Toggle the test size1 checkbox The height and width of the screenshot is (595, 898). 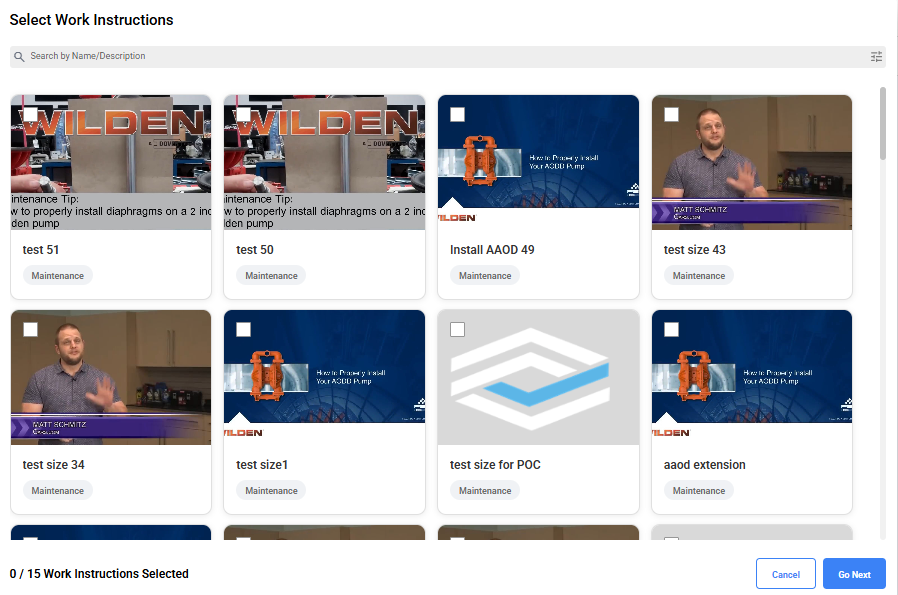(243, 329)
